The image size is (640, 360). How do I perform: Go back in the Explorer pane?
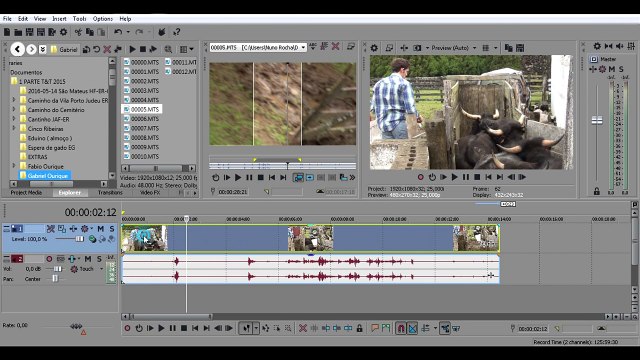17,49
